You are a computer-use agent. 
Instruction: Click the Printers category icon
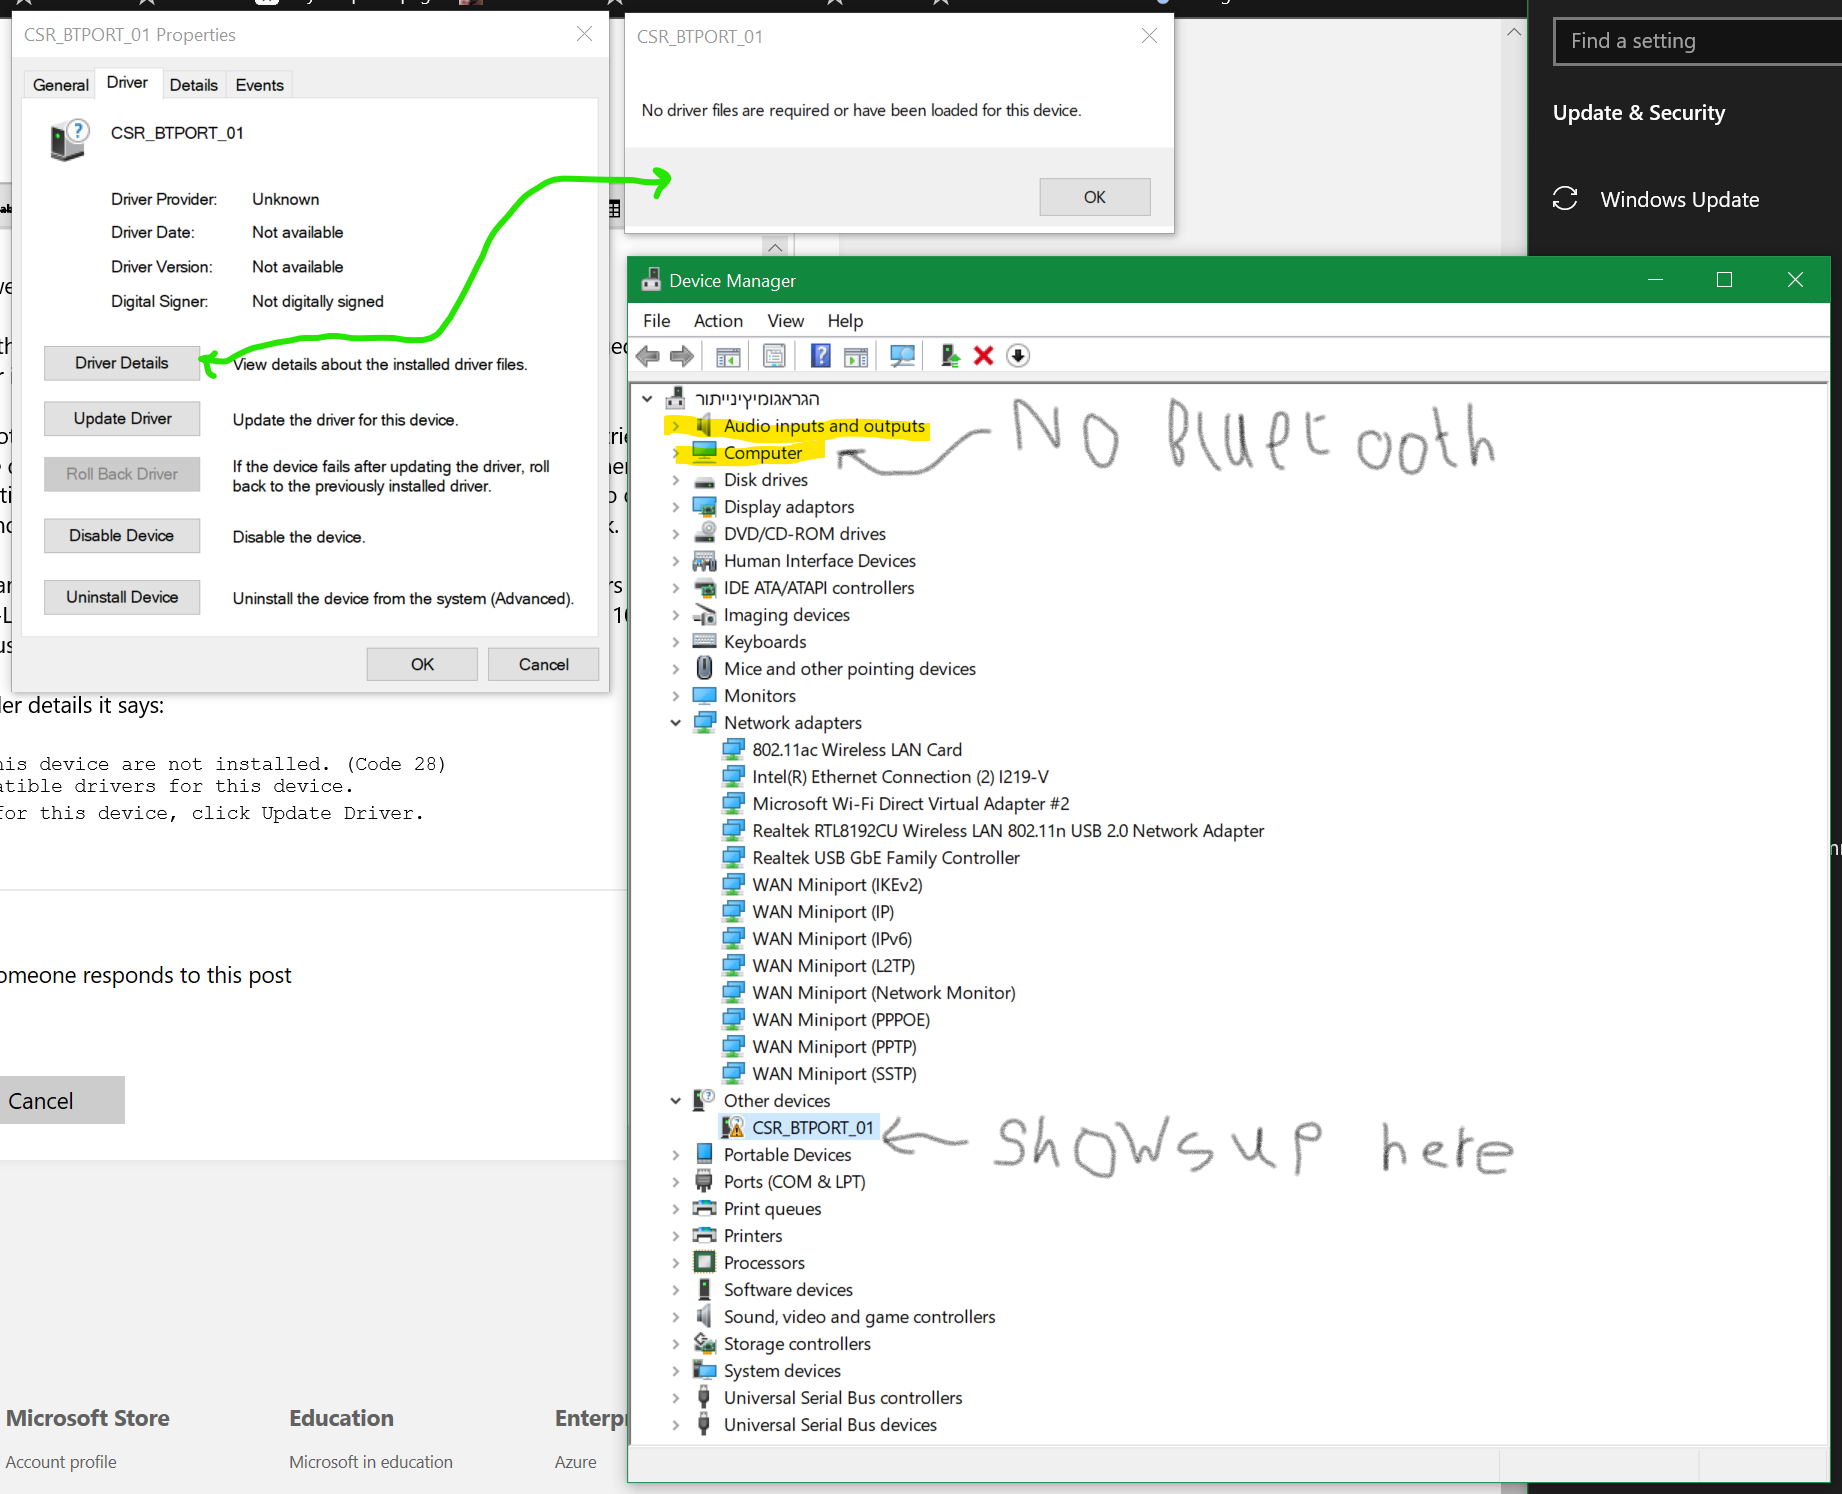click(705, 1235)
